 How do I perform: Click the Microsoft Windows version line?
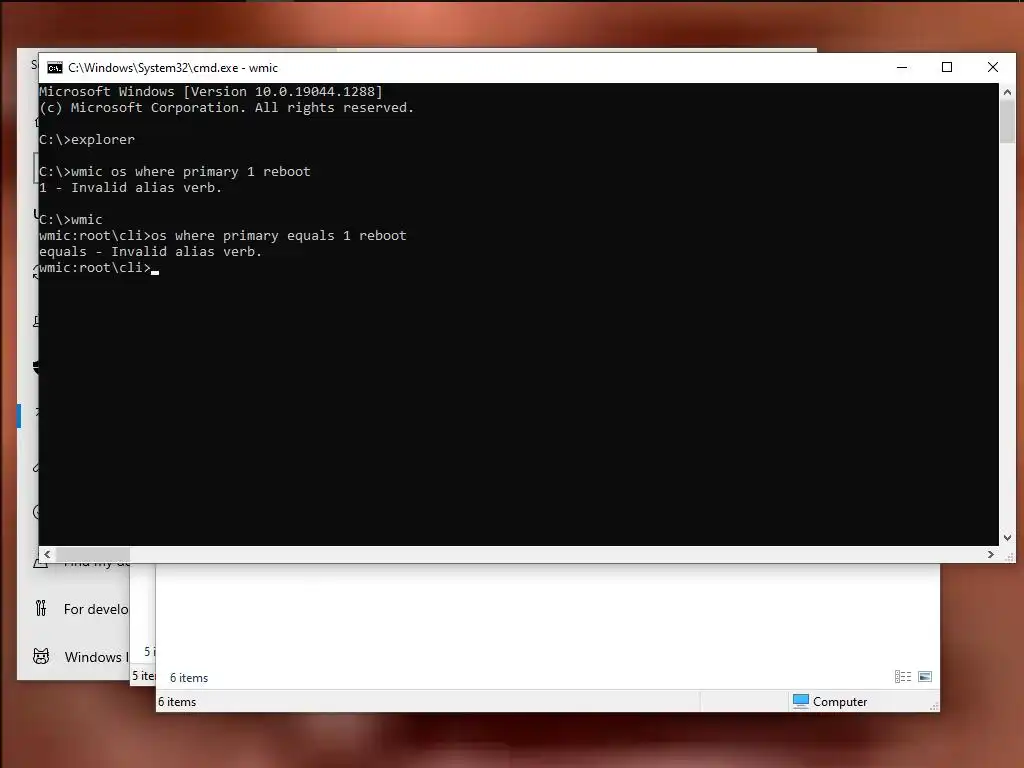[x=211, y=92]
